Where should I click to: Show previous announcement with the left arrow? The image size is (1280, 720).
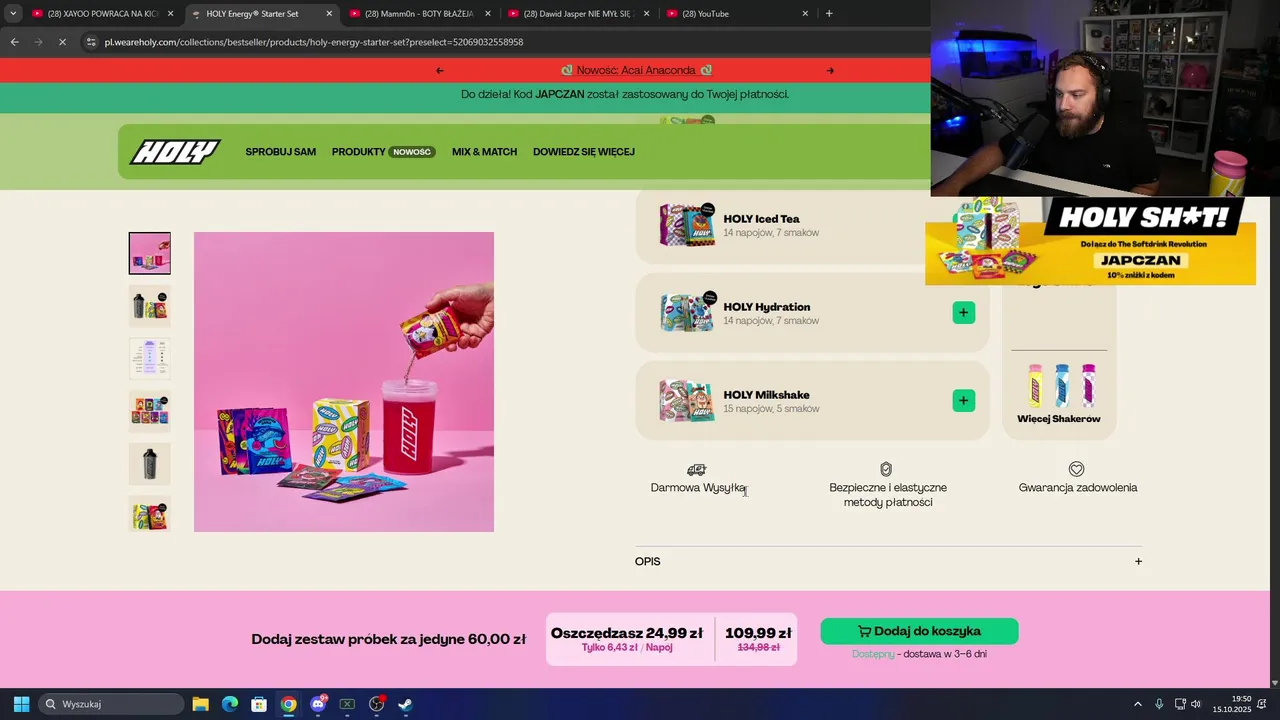(x=440, y=70)
